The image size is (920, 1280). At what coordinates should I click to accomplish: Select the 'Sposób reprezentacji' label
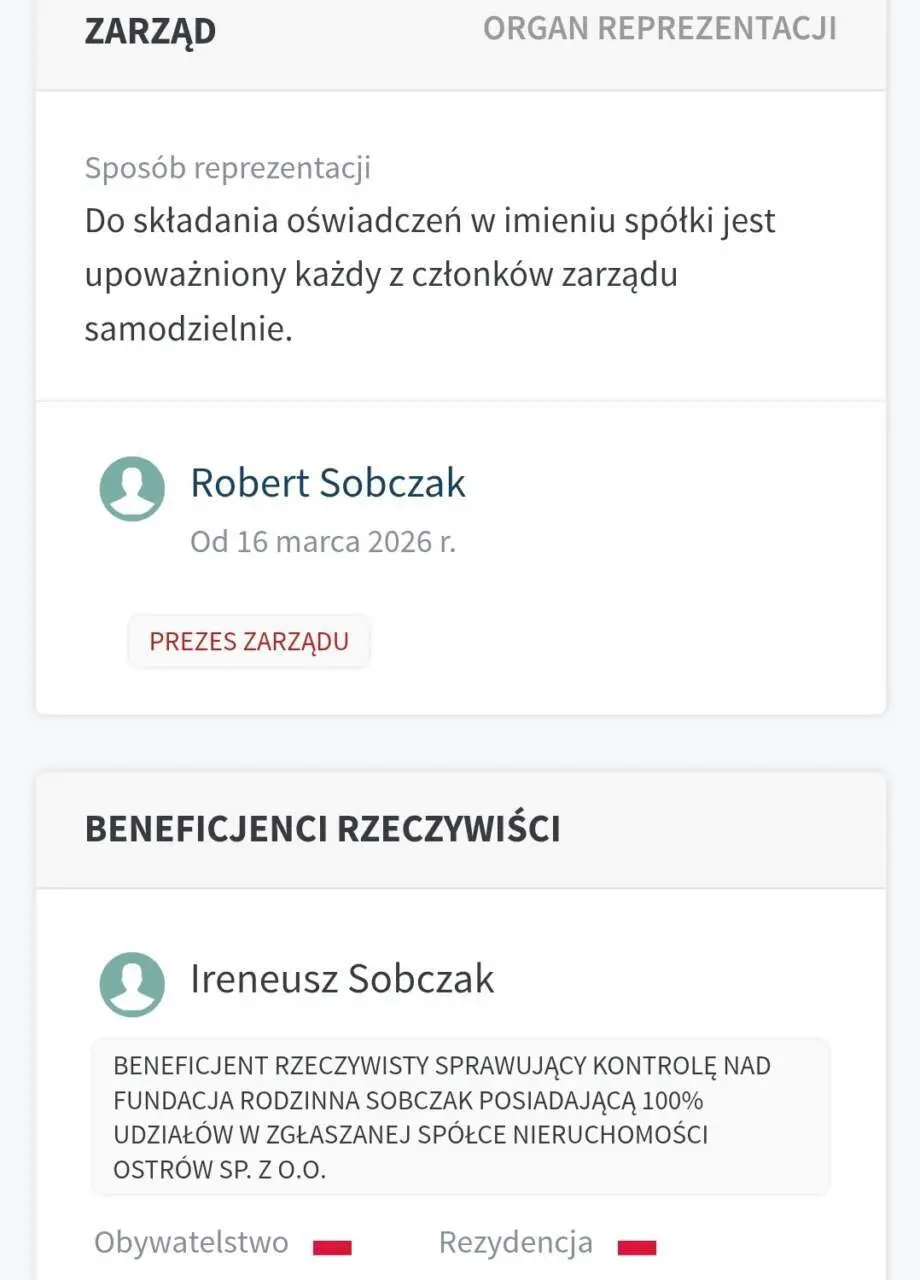[x=228, y=168]
